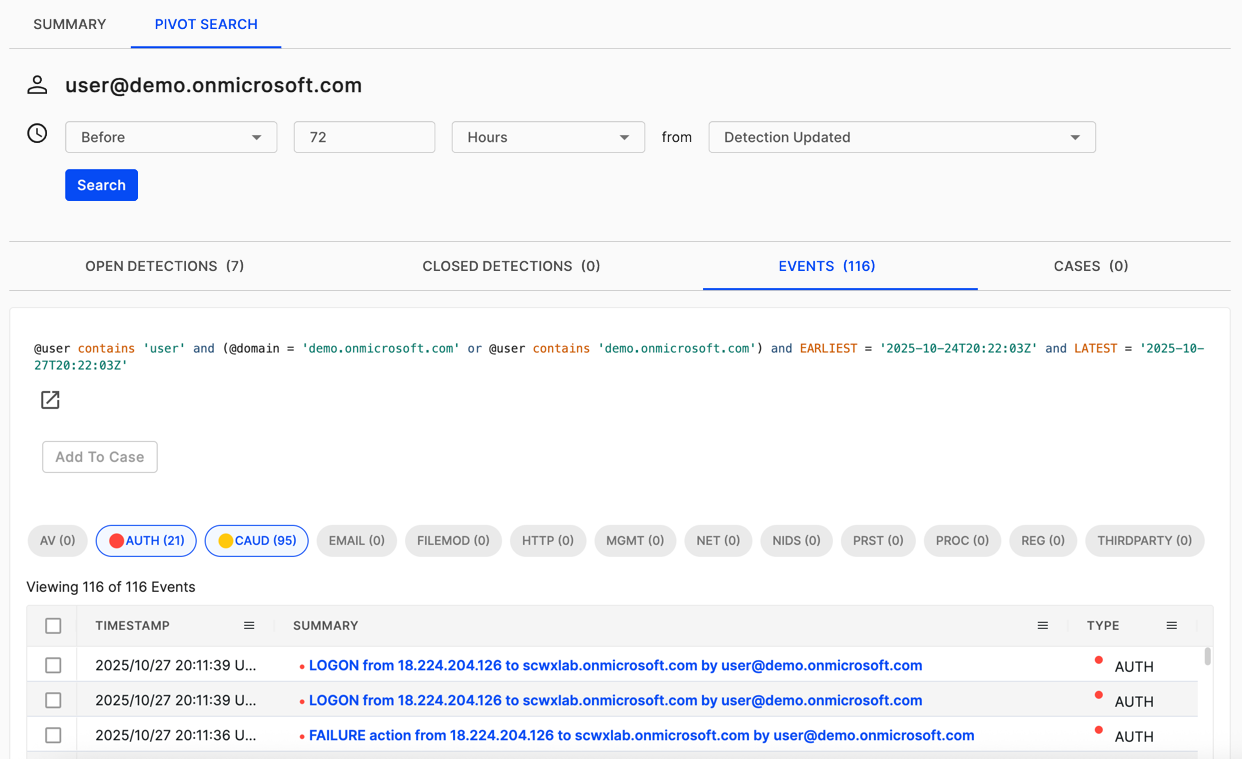Check the FAILURE action row checkbox
This screenshot has height=759, width=1242.
click(x=53, y=735)
